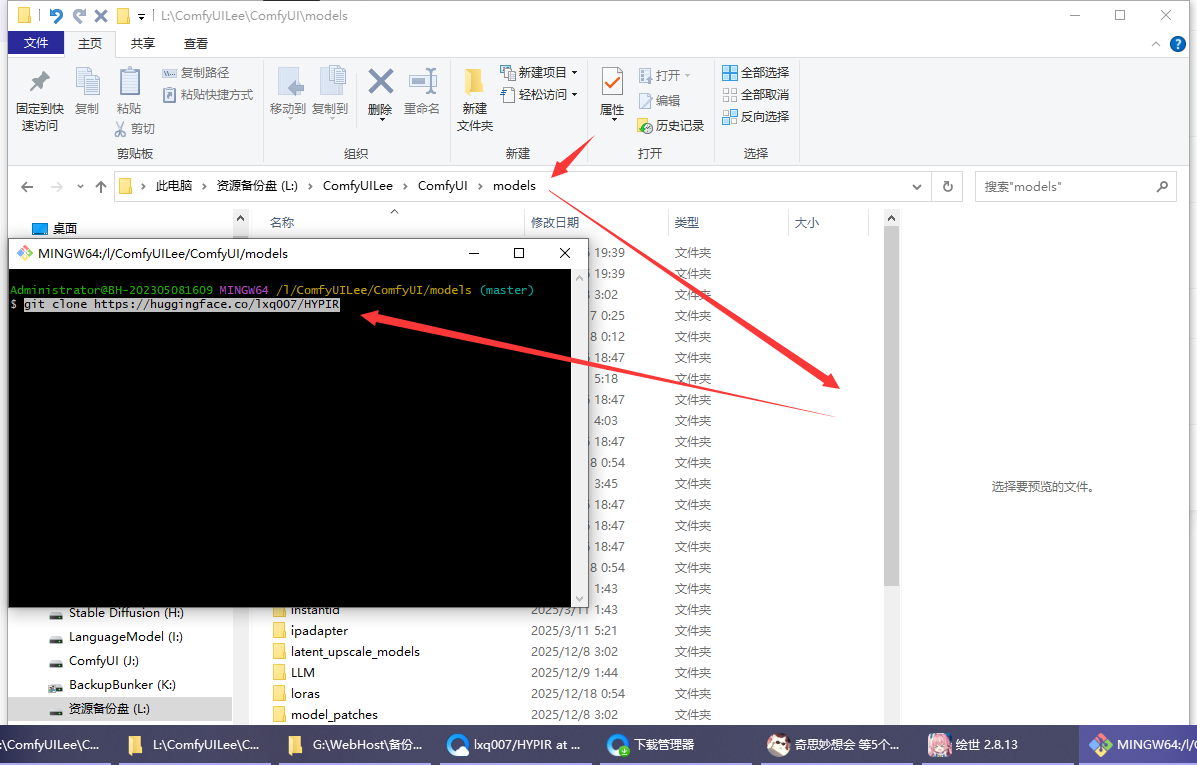Screen dimensions: 1197x765
Task: Click the Copy icon in ribbon
Action: click(87, 83)
